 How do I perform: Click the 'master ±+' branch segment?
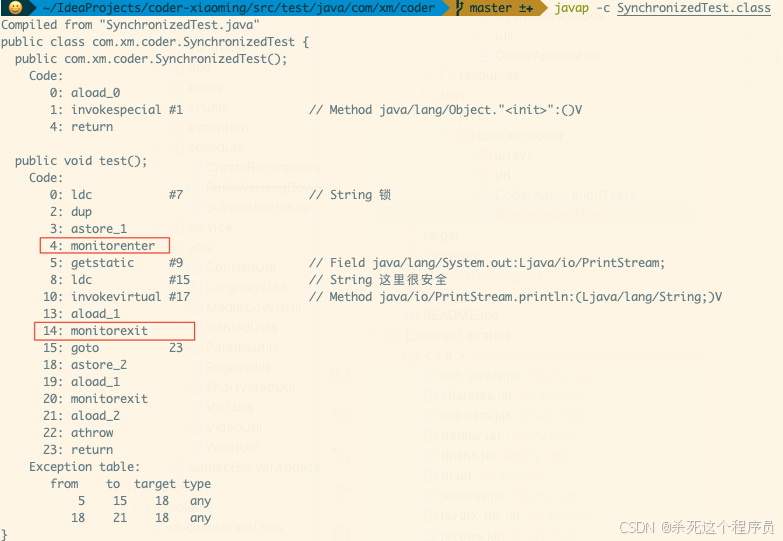501,7
